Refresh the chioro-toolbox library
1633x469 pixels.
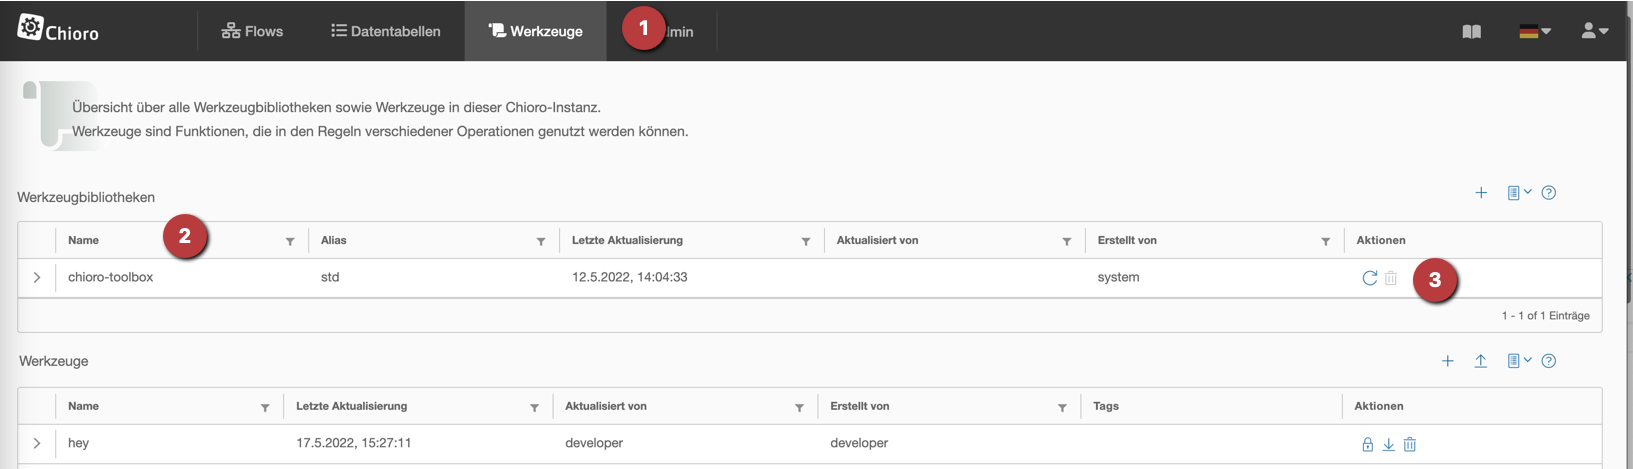pos(1369,278)
